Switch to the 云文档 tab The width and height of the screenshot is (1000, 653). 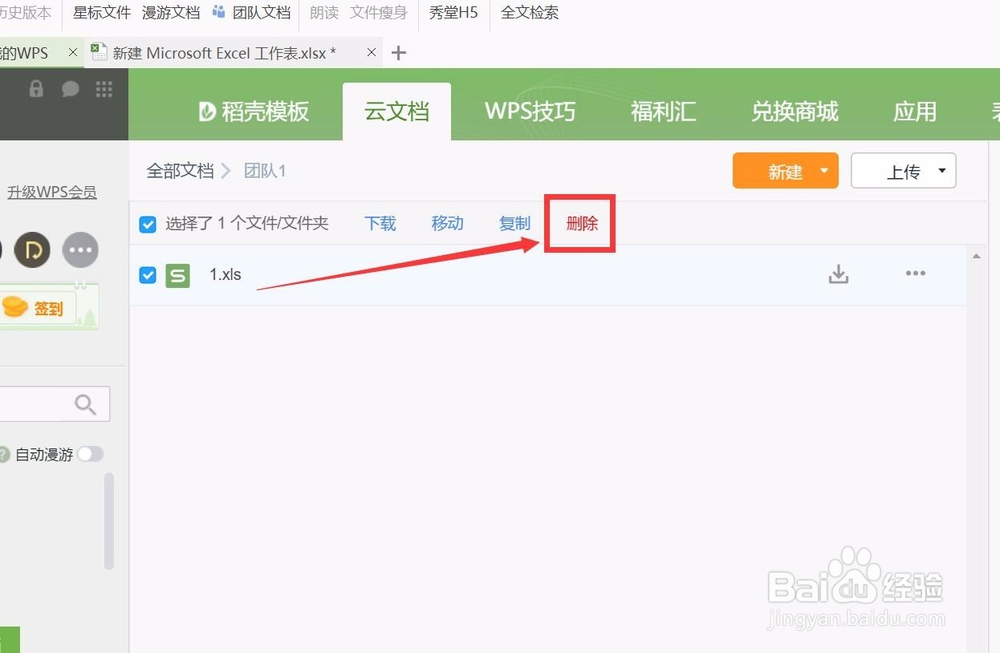(x=396, y=111)
